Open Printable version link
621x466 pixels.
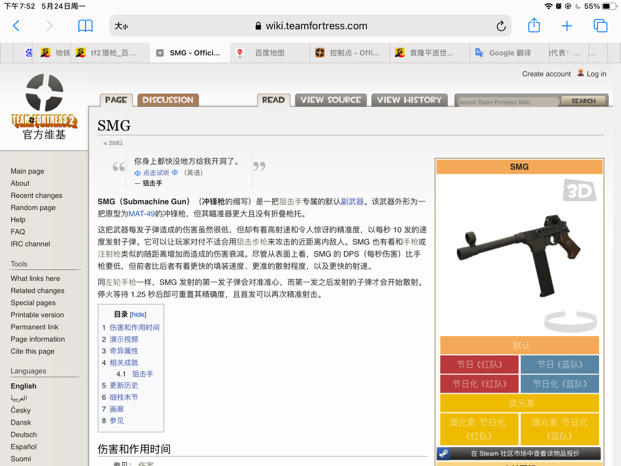pyautogui.click(x=37, y=315)
